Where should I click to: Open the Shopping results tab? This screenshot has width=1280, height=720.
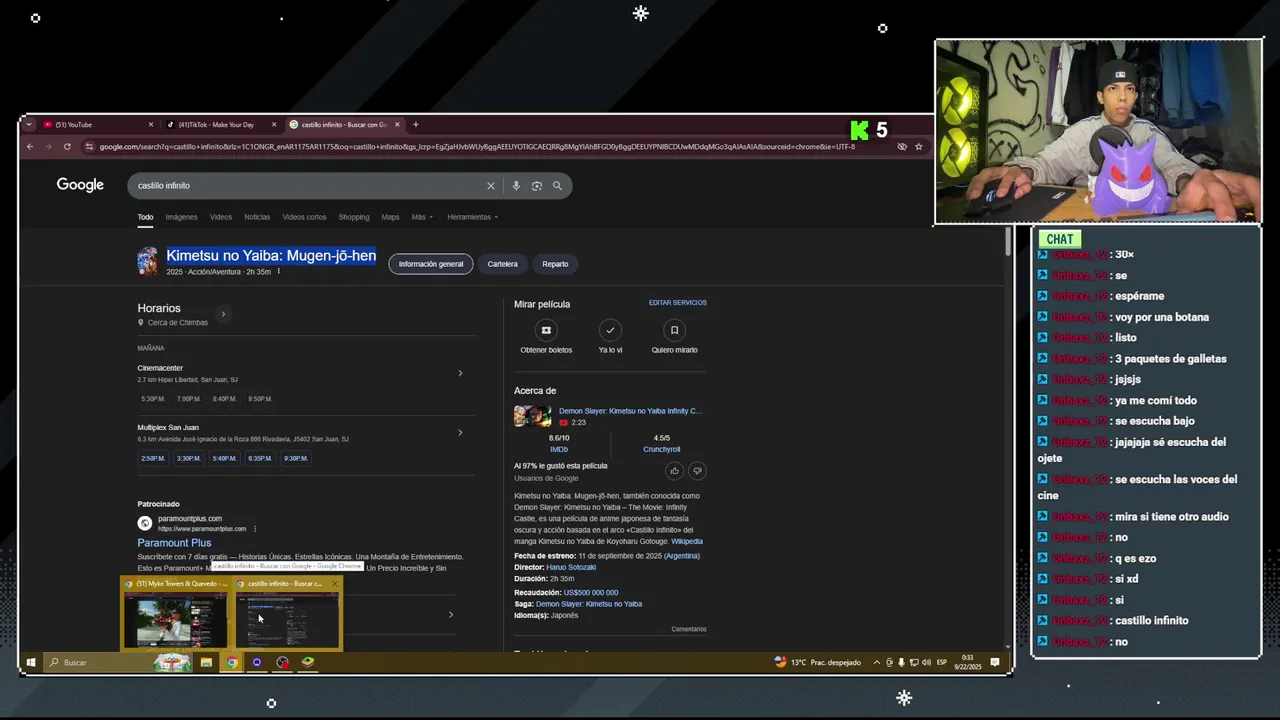coord(354,217)
